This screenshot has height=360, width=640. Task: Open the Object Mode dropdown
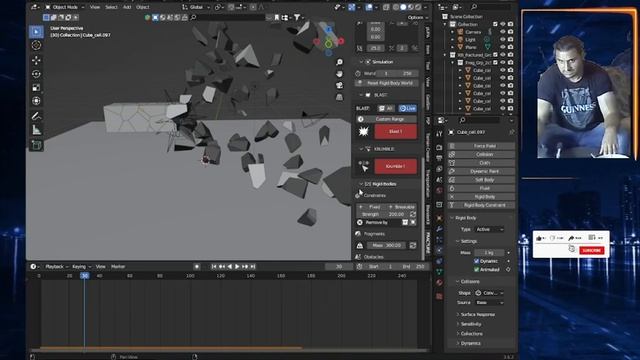click(x=64, y=7)
